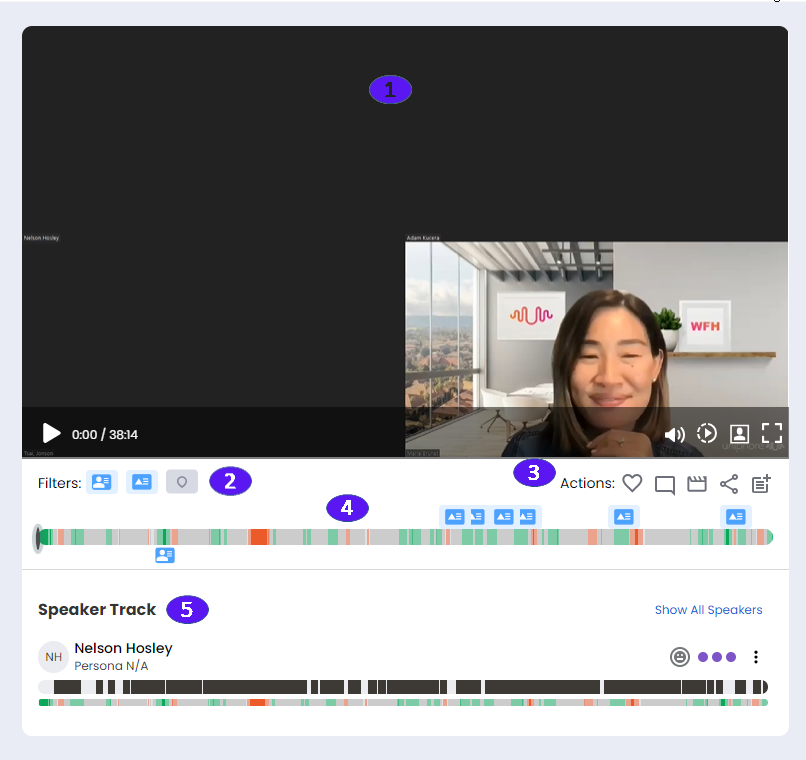Click the contact-card marker beneath the timeline

[x=164, y=555]
